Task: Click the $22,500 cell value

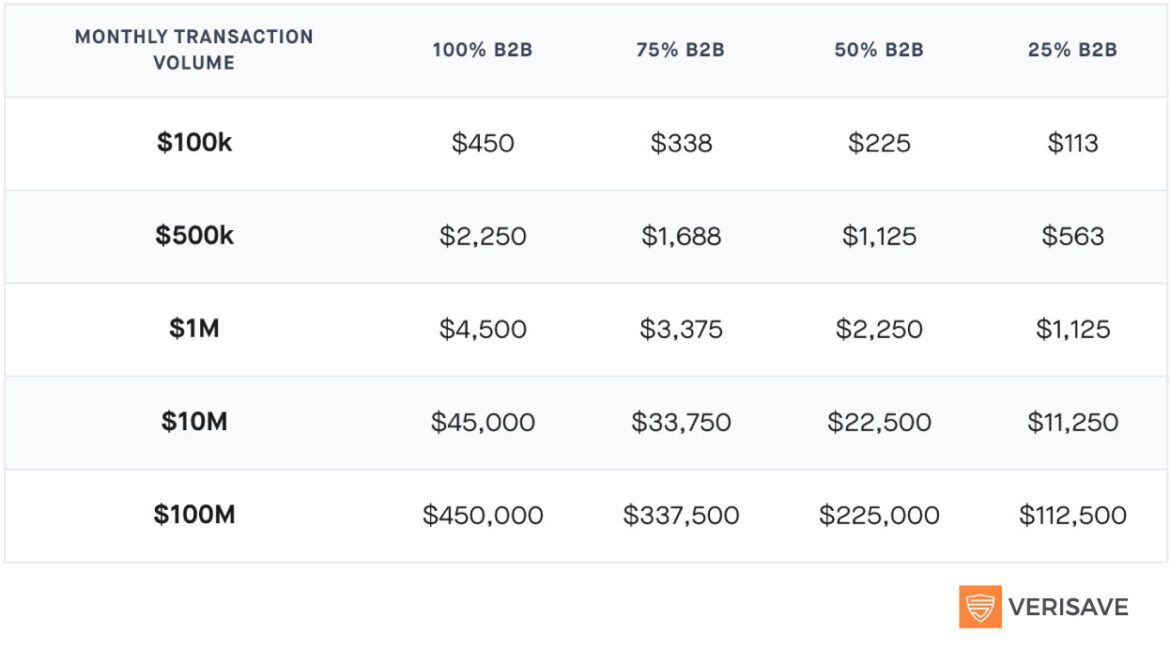Action: pos(879,422)
